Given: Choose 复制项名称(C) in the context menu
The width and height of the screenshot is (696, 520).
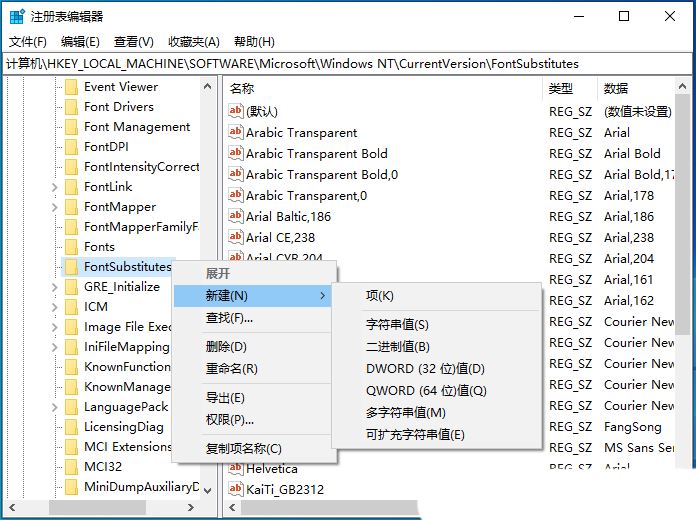Looking at the screenshot, I should (252, 449).
